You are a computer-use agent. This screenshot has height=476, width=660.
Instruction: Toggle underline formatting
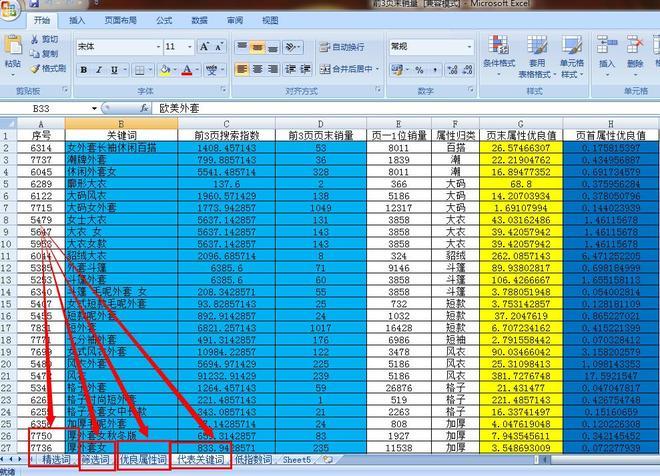click(114, 70)
